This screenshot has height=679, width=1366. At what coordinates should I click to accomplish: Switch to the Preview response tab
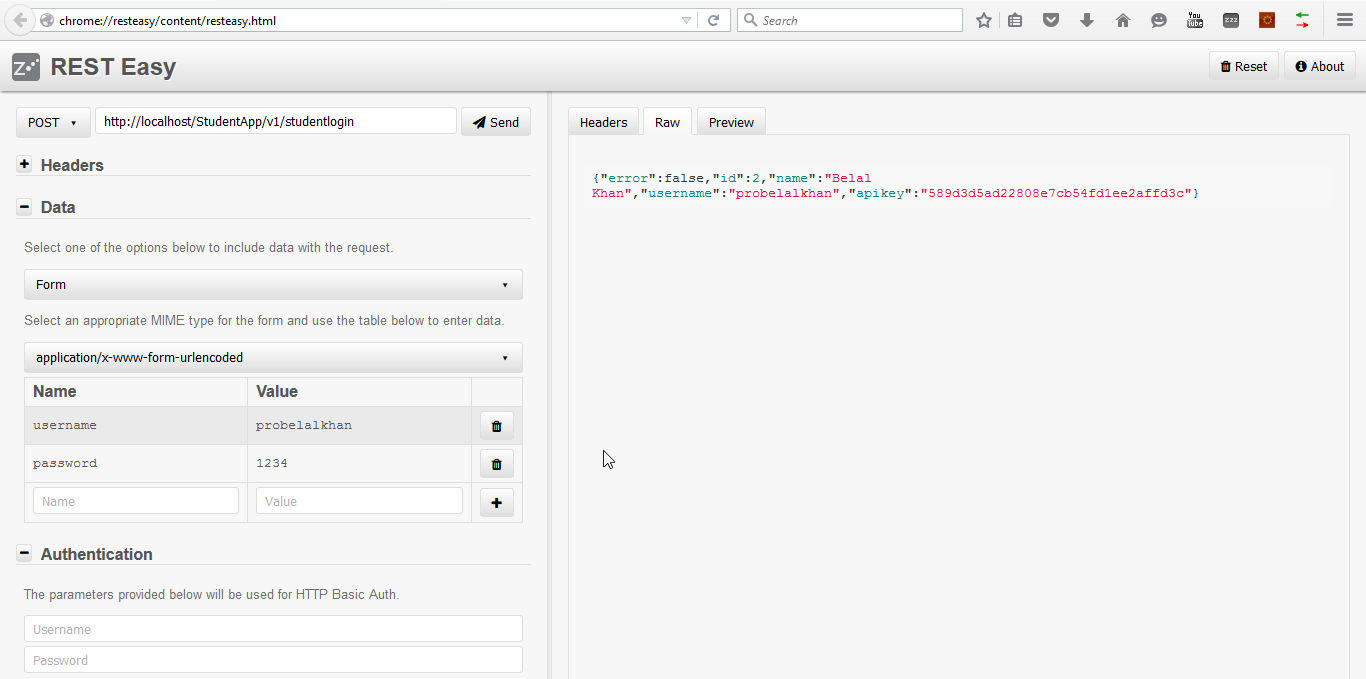[x=731, y=122]
